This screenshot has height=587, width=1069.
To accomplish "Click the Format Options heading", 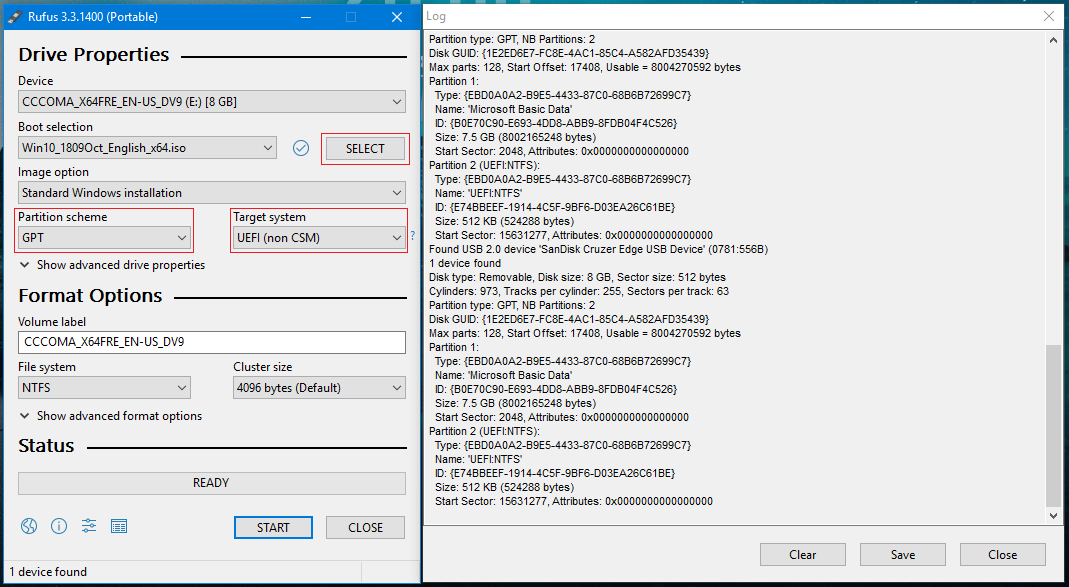I will click(91, 296).
